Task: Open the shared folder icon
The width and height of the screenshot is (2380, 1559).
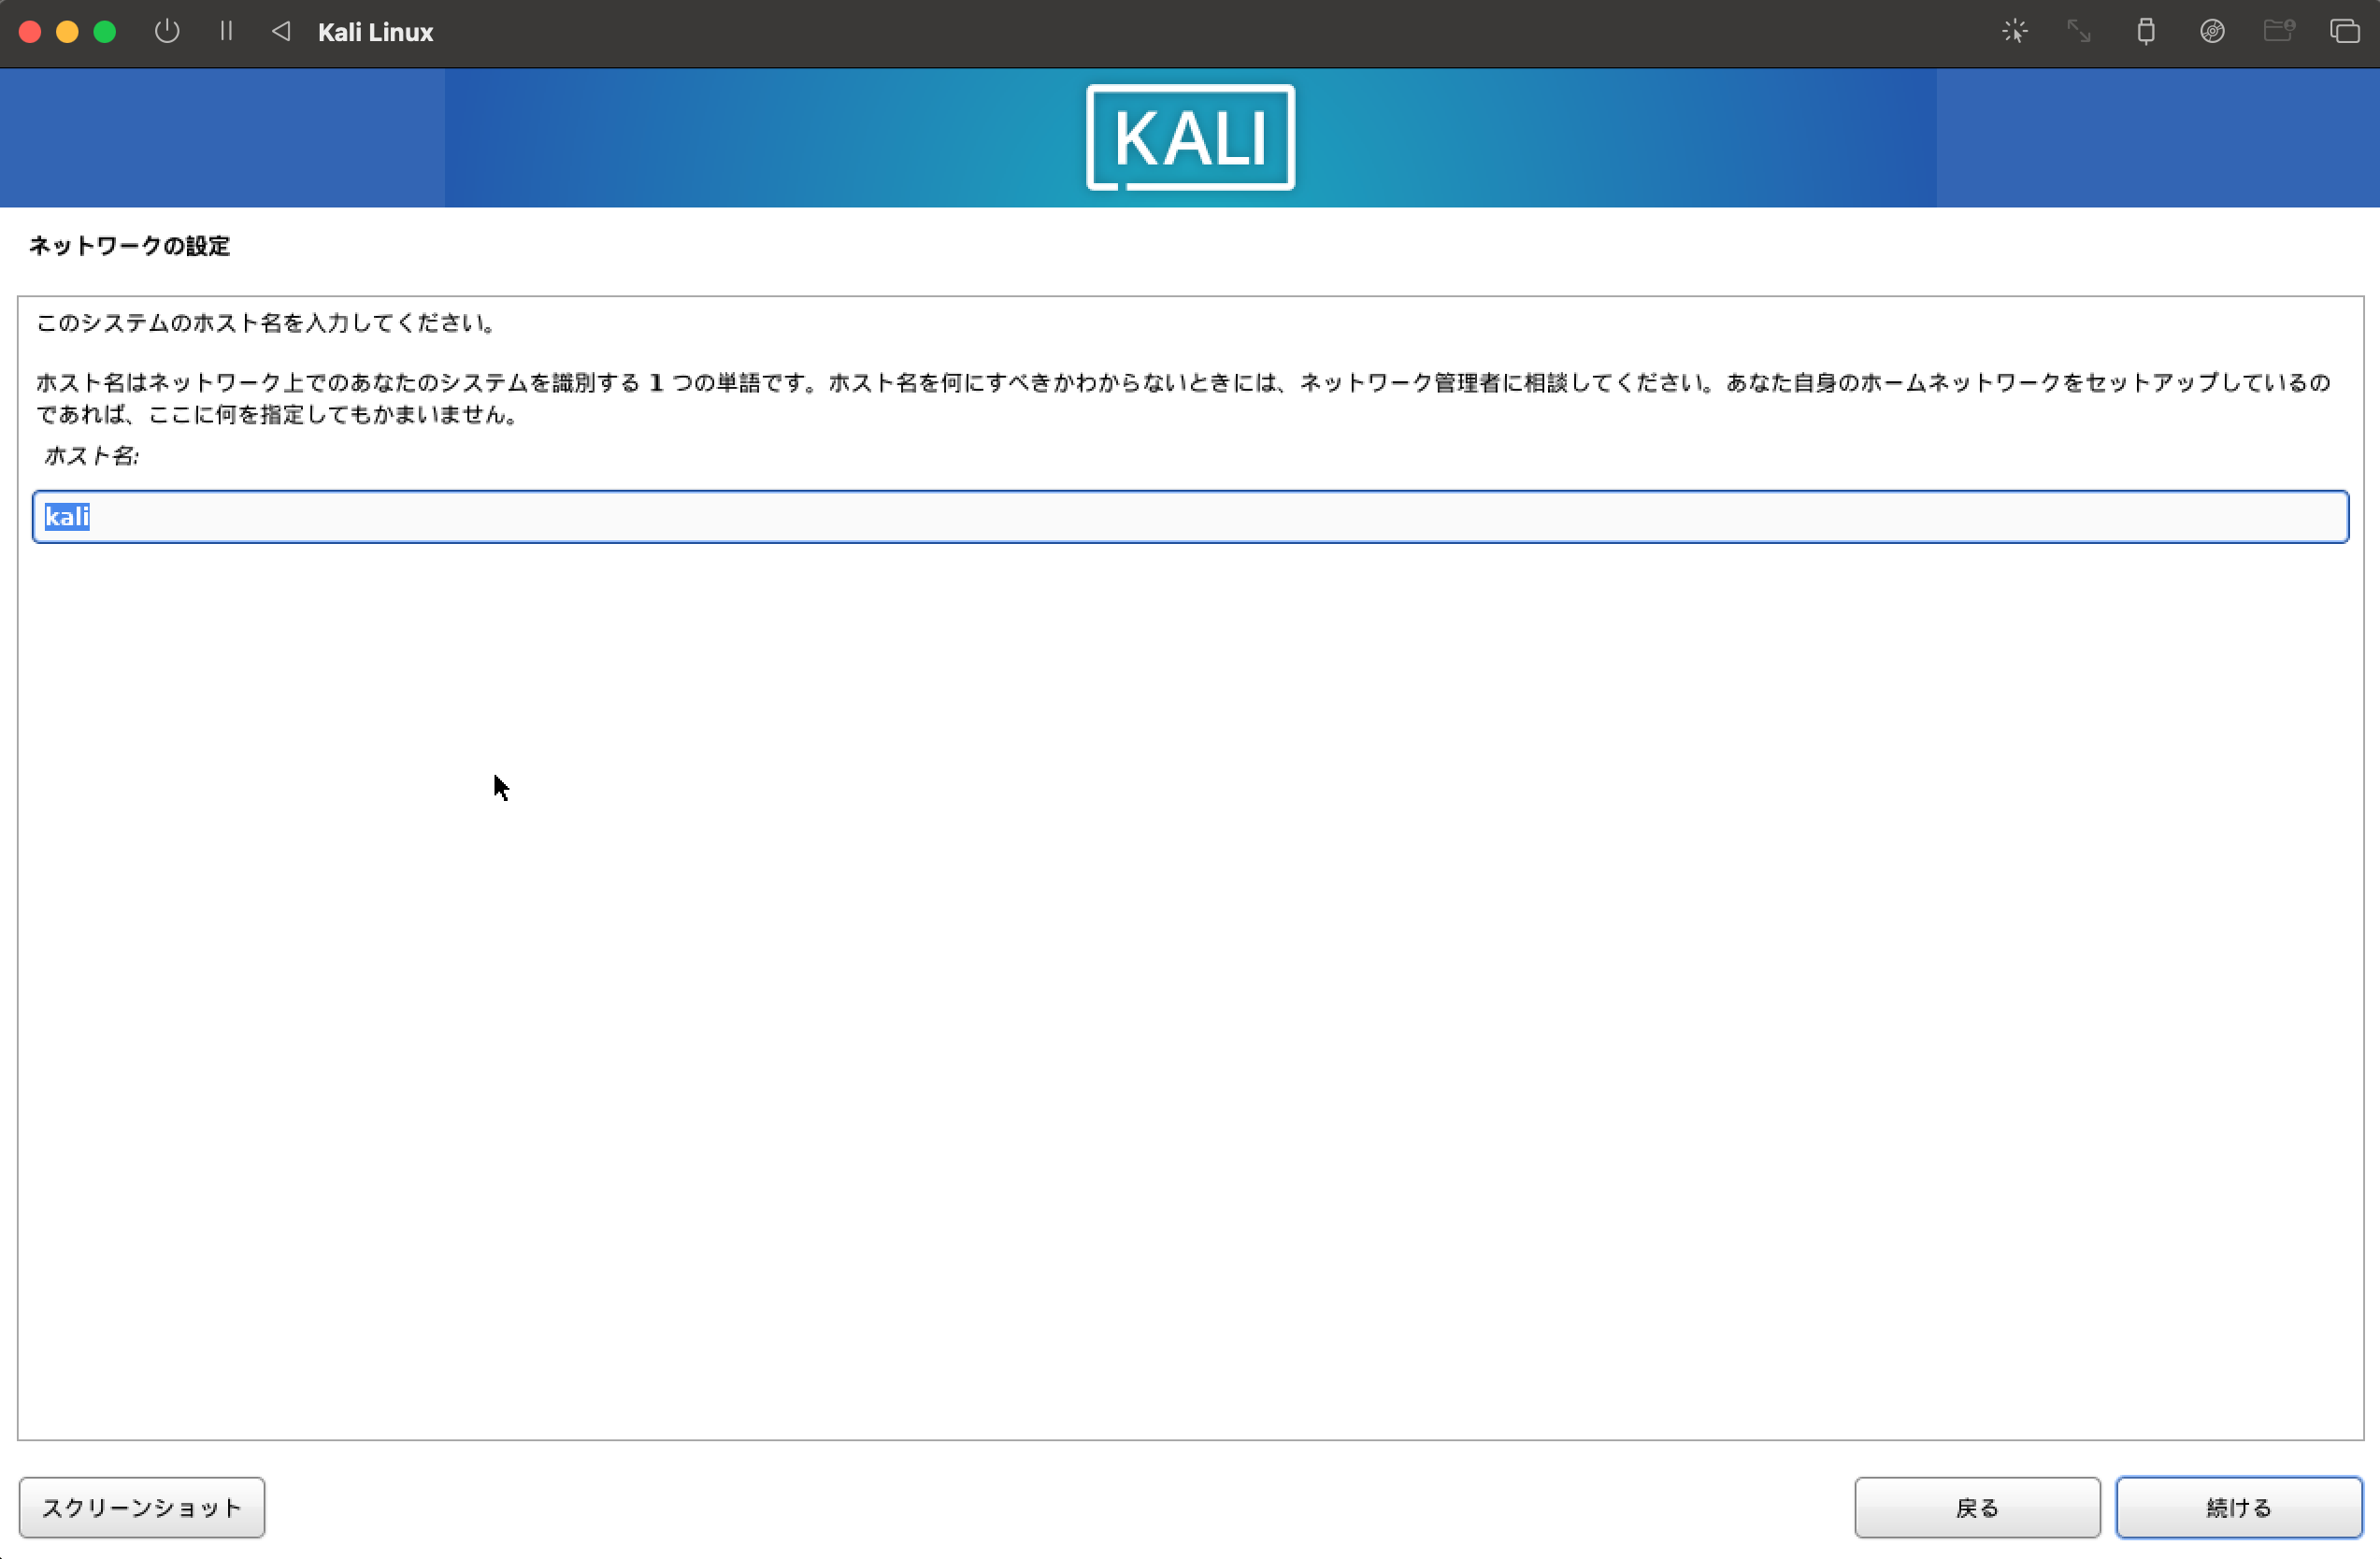Action: pos(2279,31)
